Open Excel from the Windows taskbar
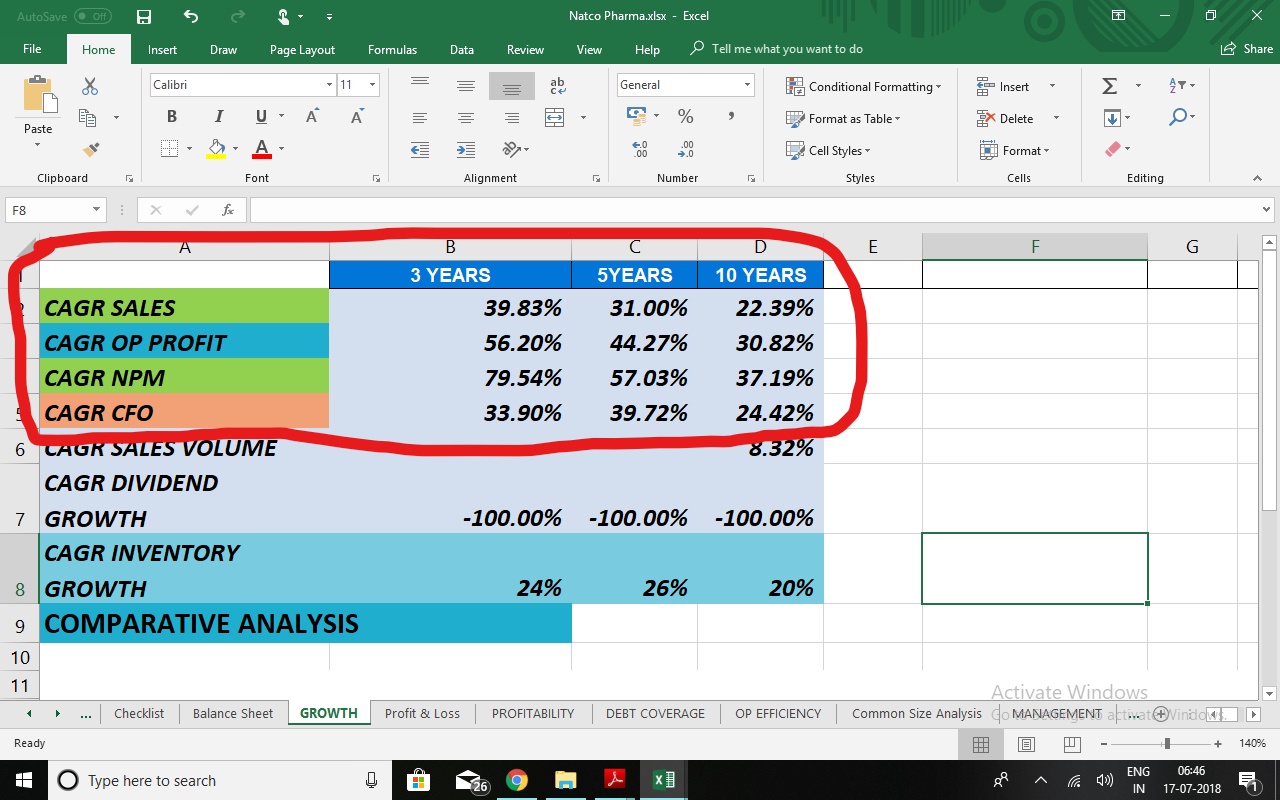This screenshot has width=1280, height=800. [663, 780]
